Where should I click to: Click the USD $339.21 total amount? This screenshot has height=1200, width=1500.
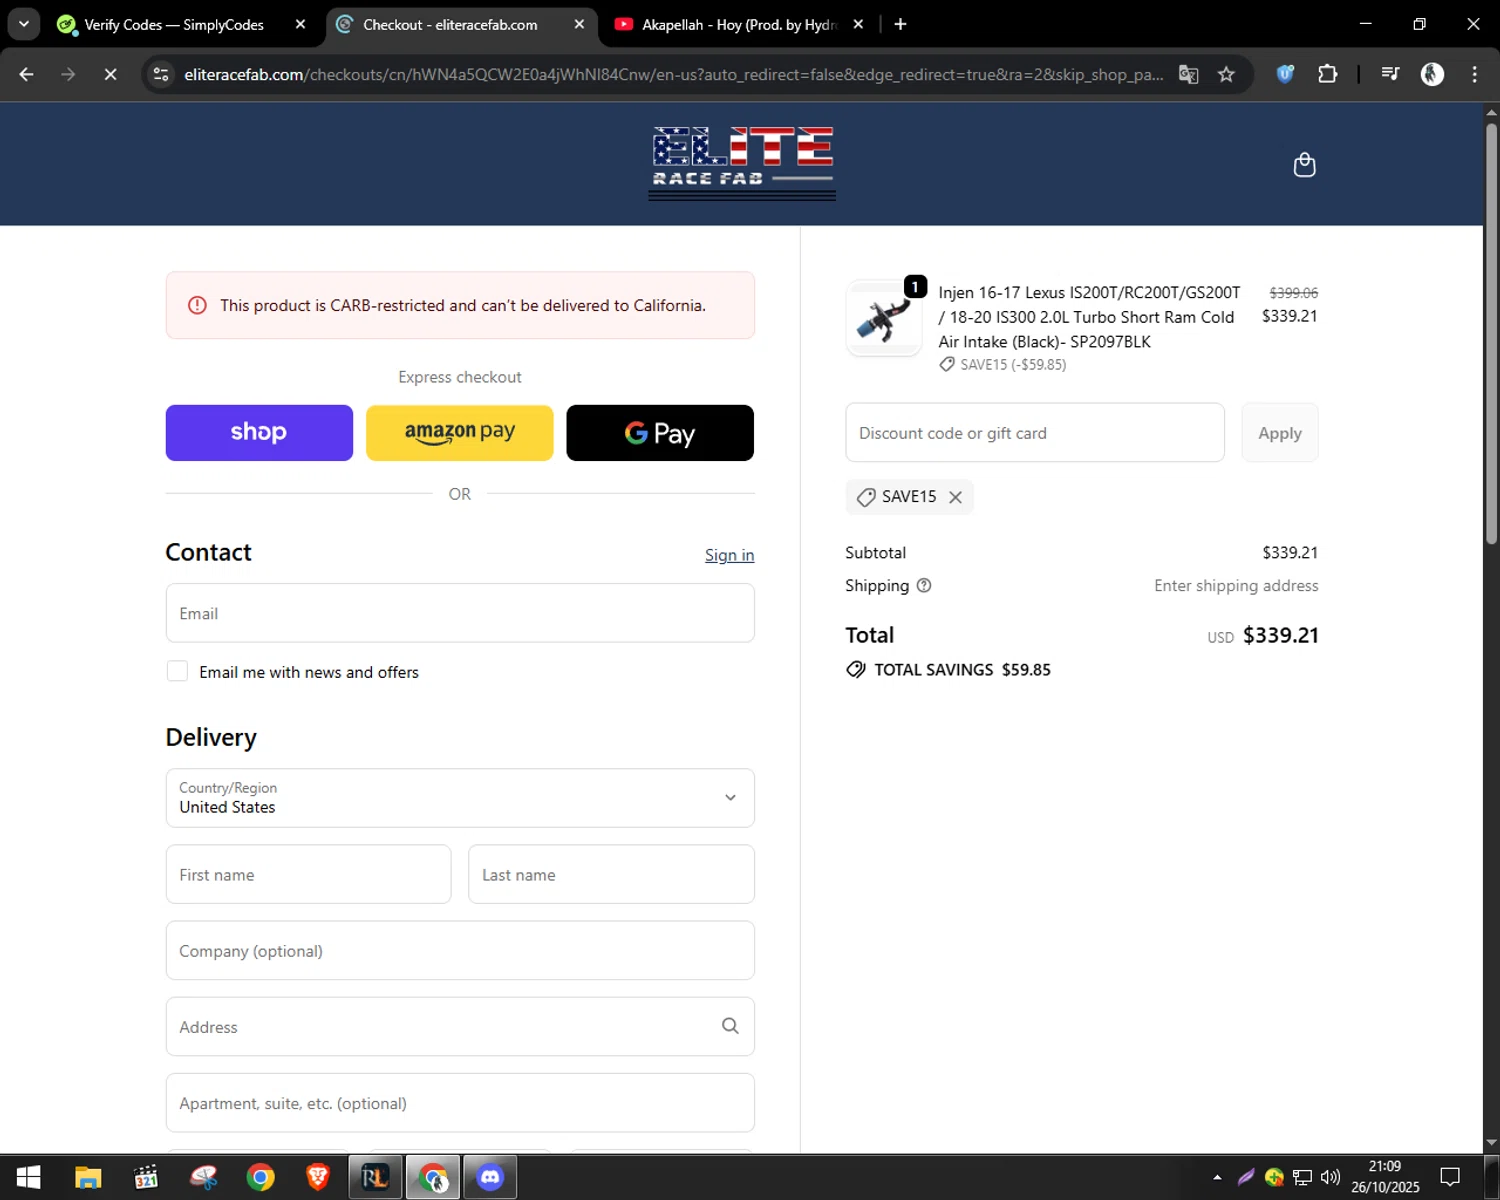1263,636
